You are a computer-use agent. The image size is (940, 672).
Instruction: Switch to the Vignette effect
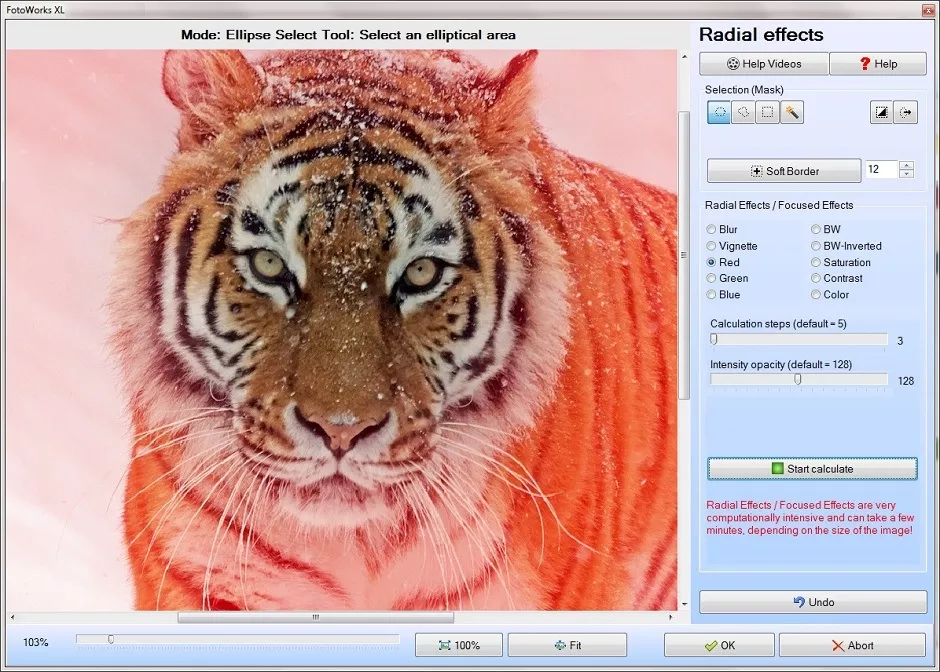tap(710, 245)
